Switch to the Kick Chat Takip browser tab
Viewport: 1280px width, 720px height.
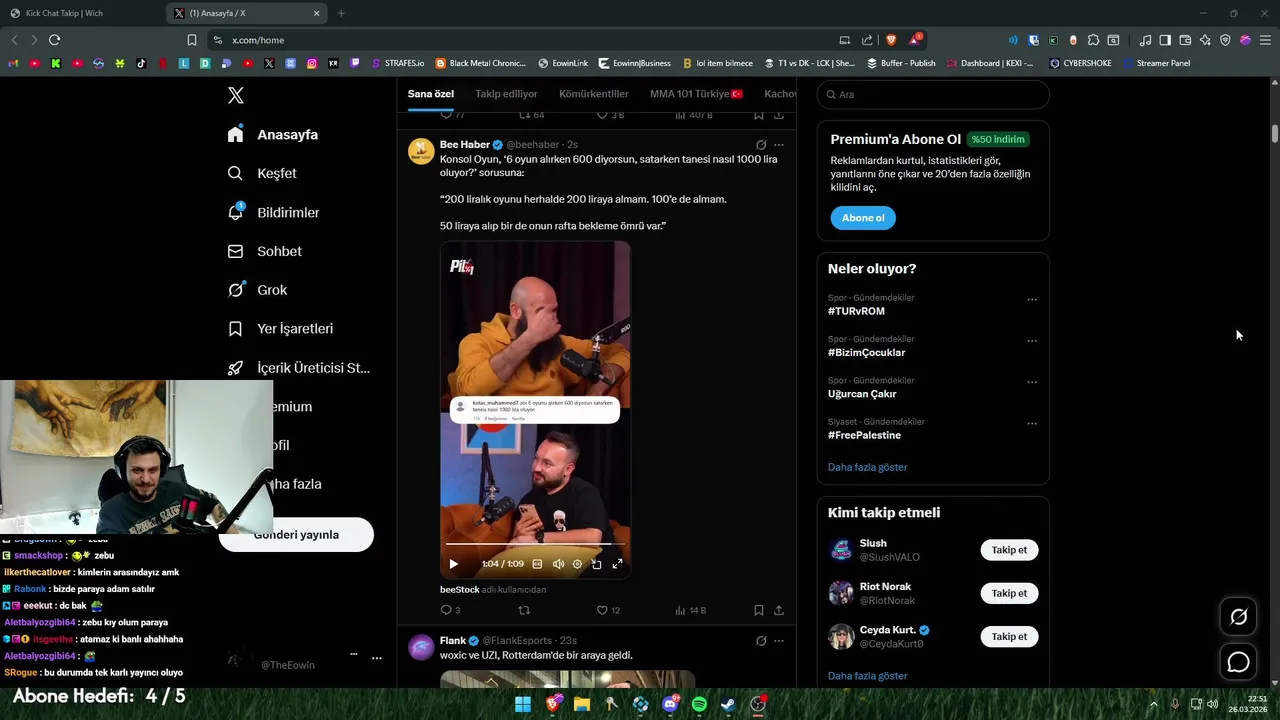coord(81,13)
